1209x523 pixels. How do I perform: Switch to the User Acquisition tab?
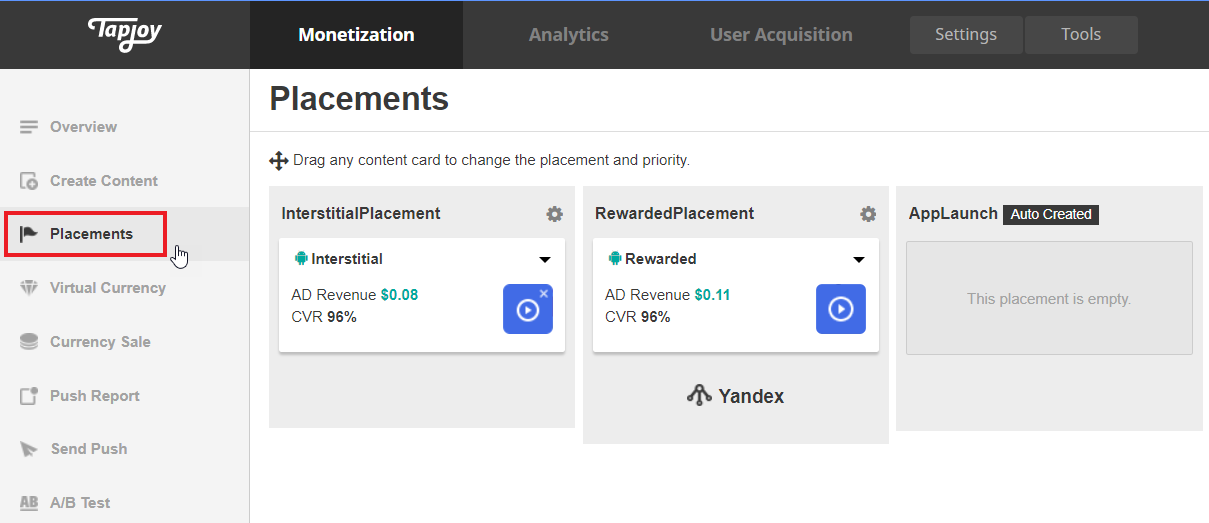tap(781, 35)
